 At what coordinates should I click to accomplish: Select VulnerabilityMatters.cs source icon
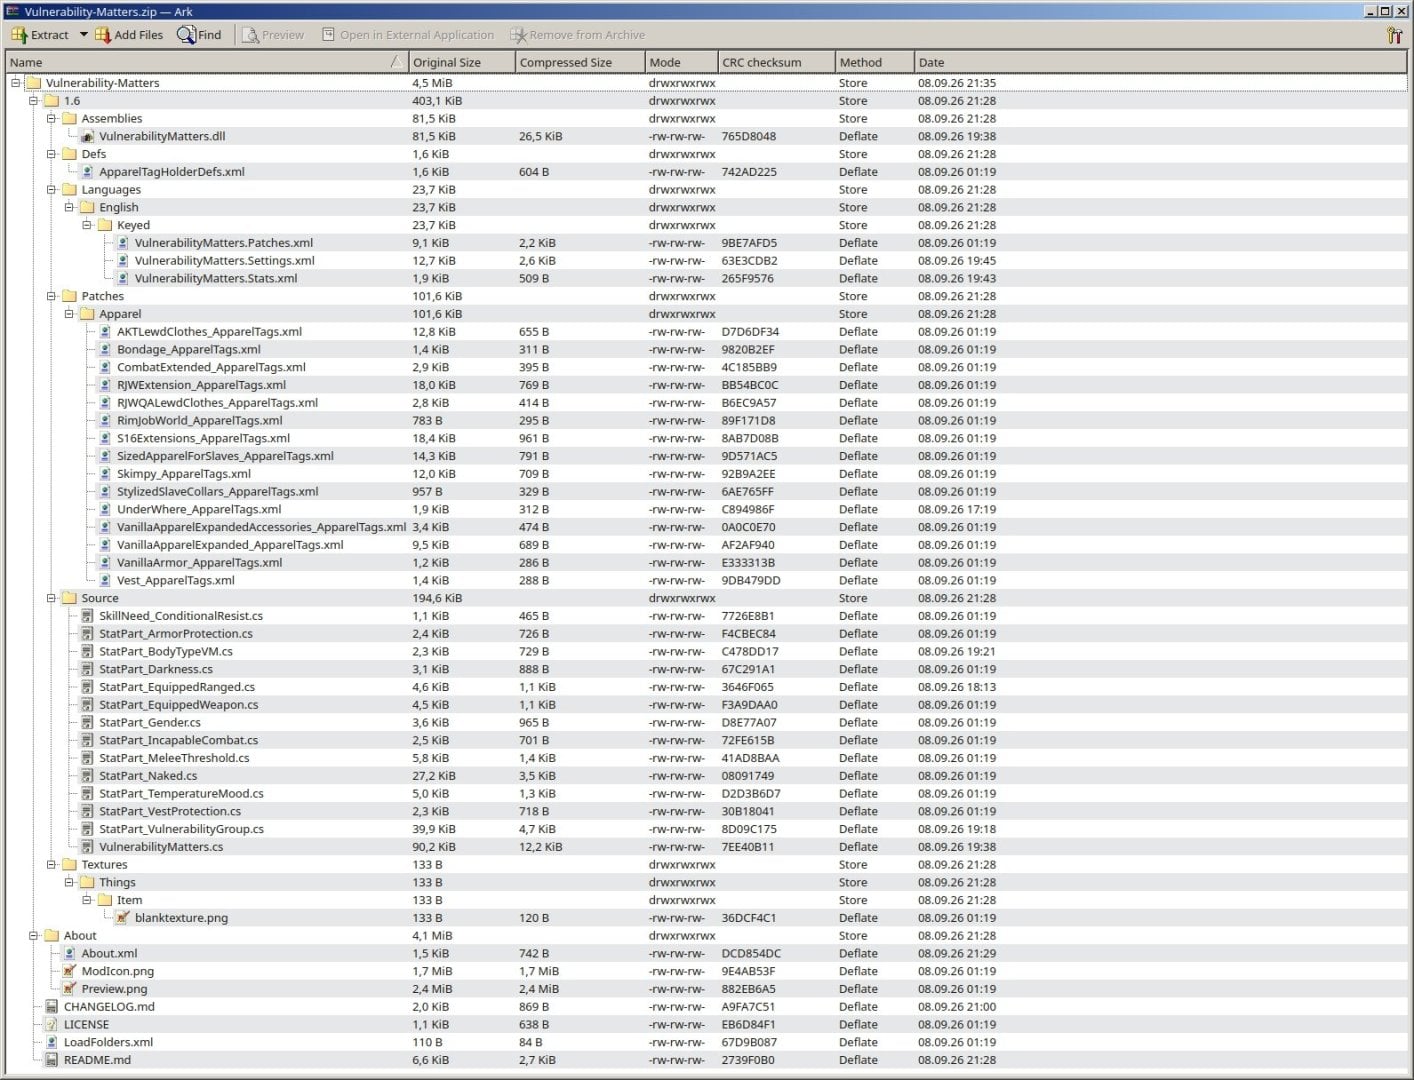click(x=87, y=847)
